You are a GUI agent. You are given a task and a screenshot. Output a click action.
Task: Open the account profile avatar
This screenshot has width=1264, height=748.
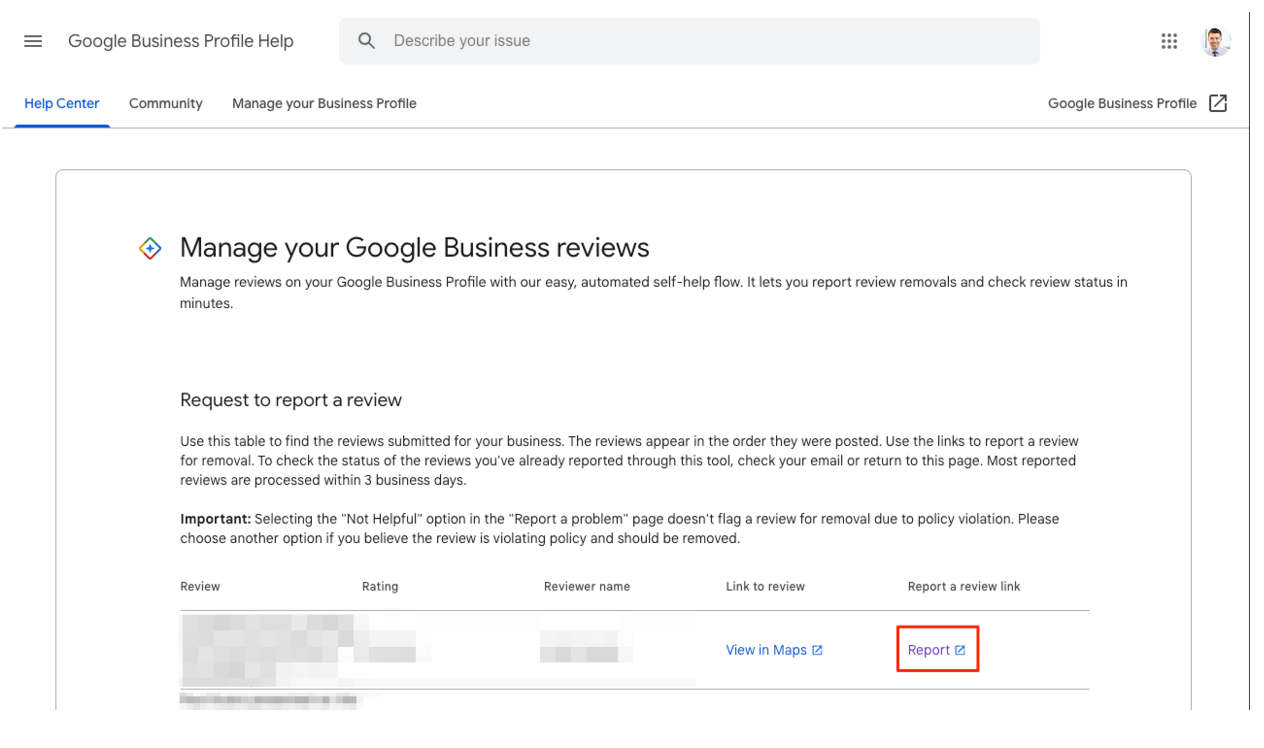1216,41
